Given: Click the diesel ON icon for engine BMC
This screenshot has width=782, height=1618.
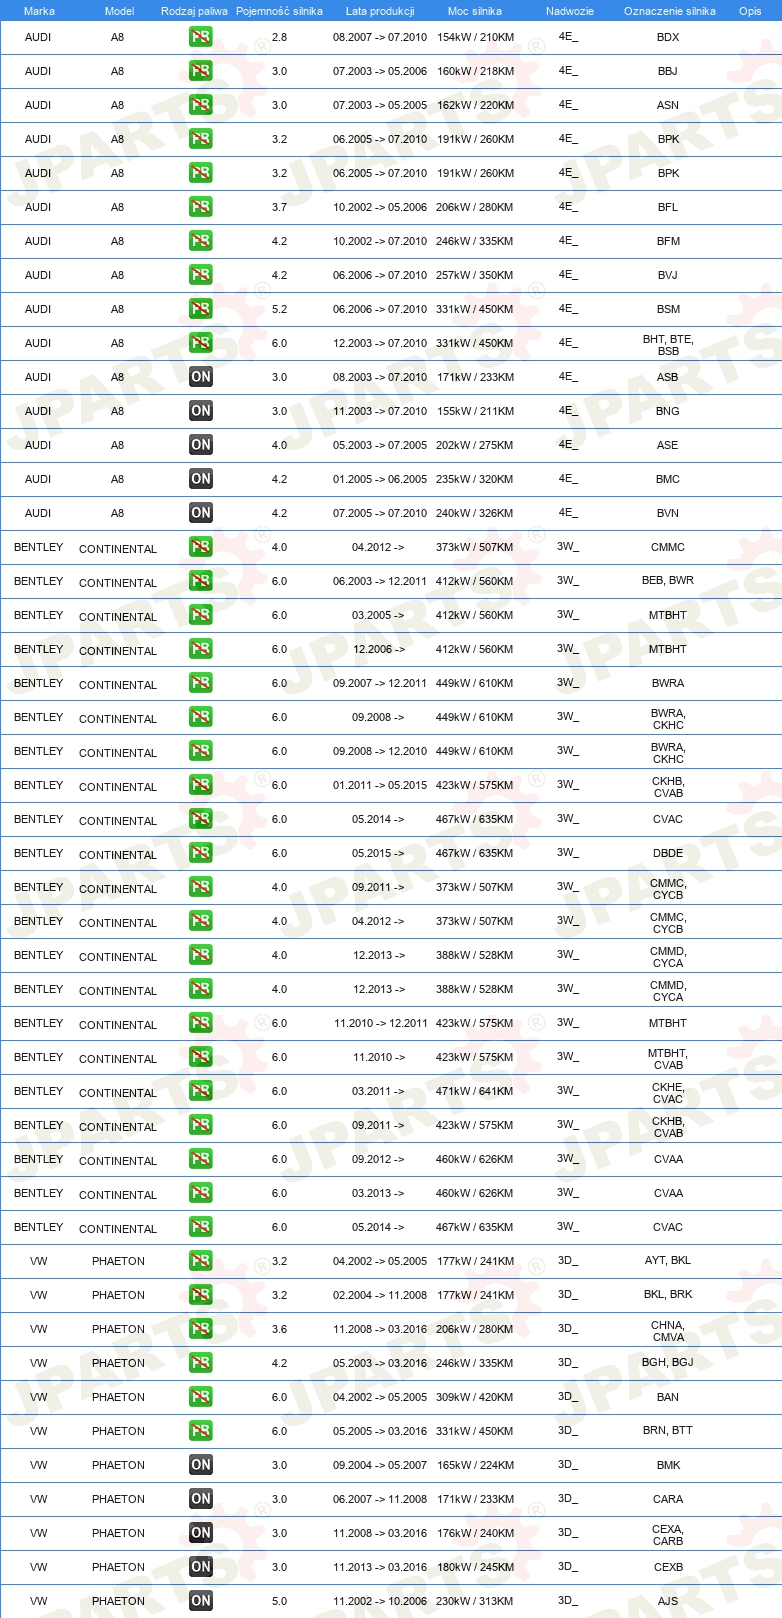Looking at the screenshot, I should click(201, 479).
